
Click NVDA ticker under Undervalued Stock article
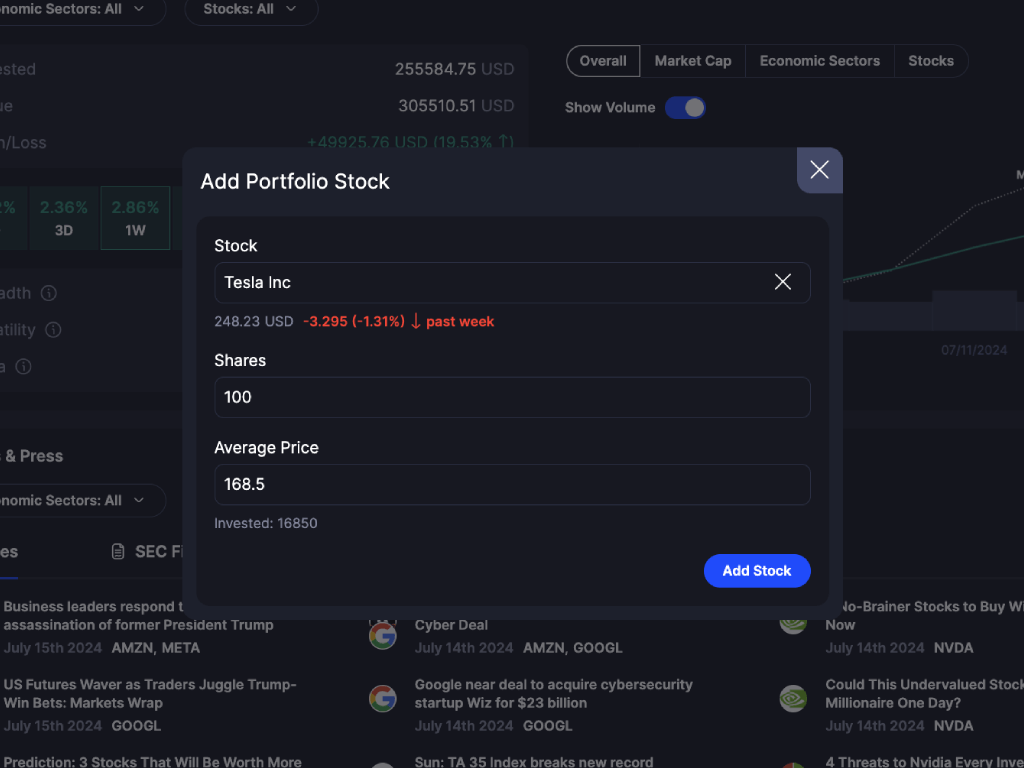953,726
